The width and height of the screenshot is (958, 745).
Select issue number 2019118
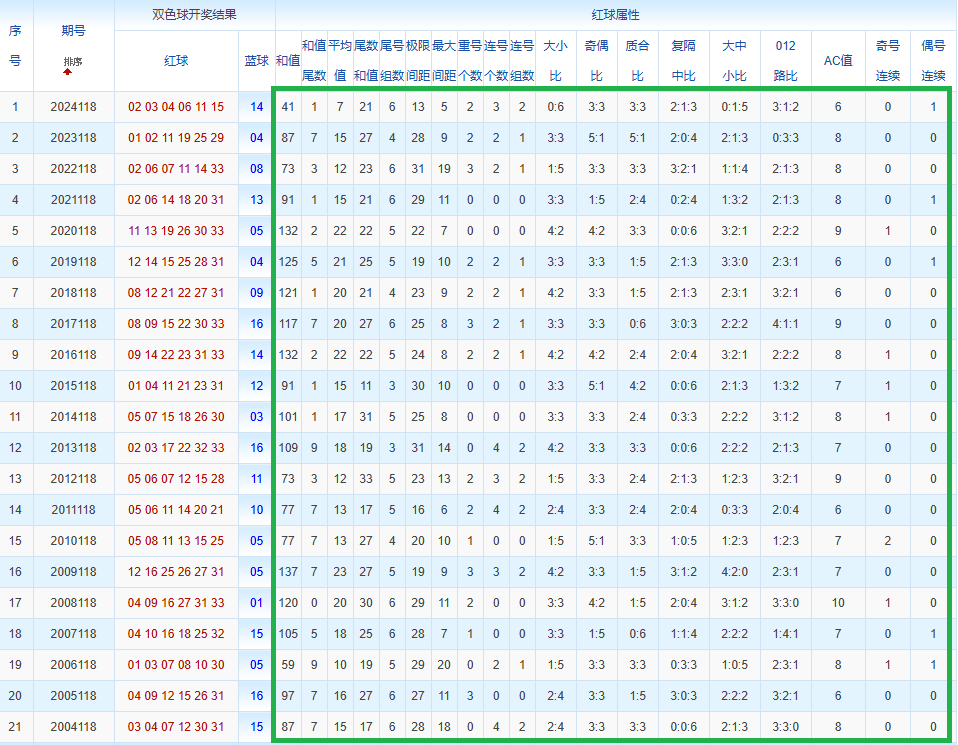point(73,262)
